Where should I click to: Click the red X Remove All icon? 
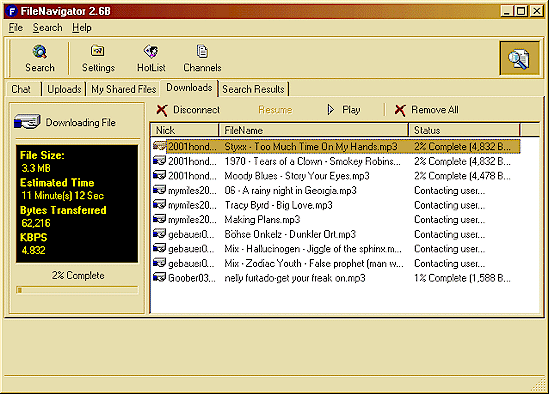pyautogui.click(x=400, y=110)
